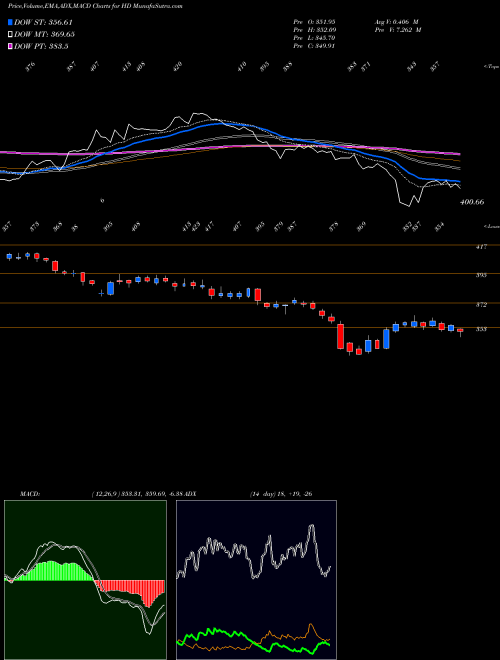The image size is (500, 660).
Task: Click the Avg V: 6.406 M value
Action: 396,21
